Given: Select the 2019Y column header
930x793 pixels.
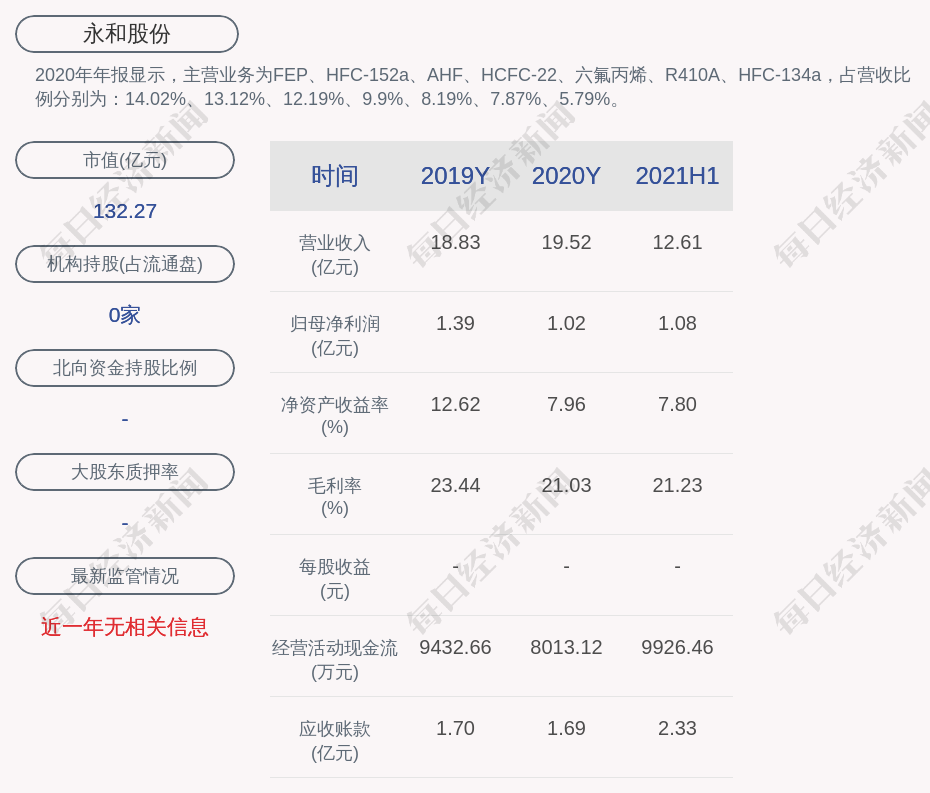Looking at the screenshot, I should pyautogui.click(x=455, y=176).
